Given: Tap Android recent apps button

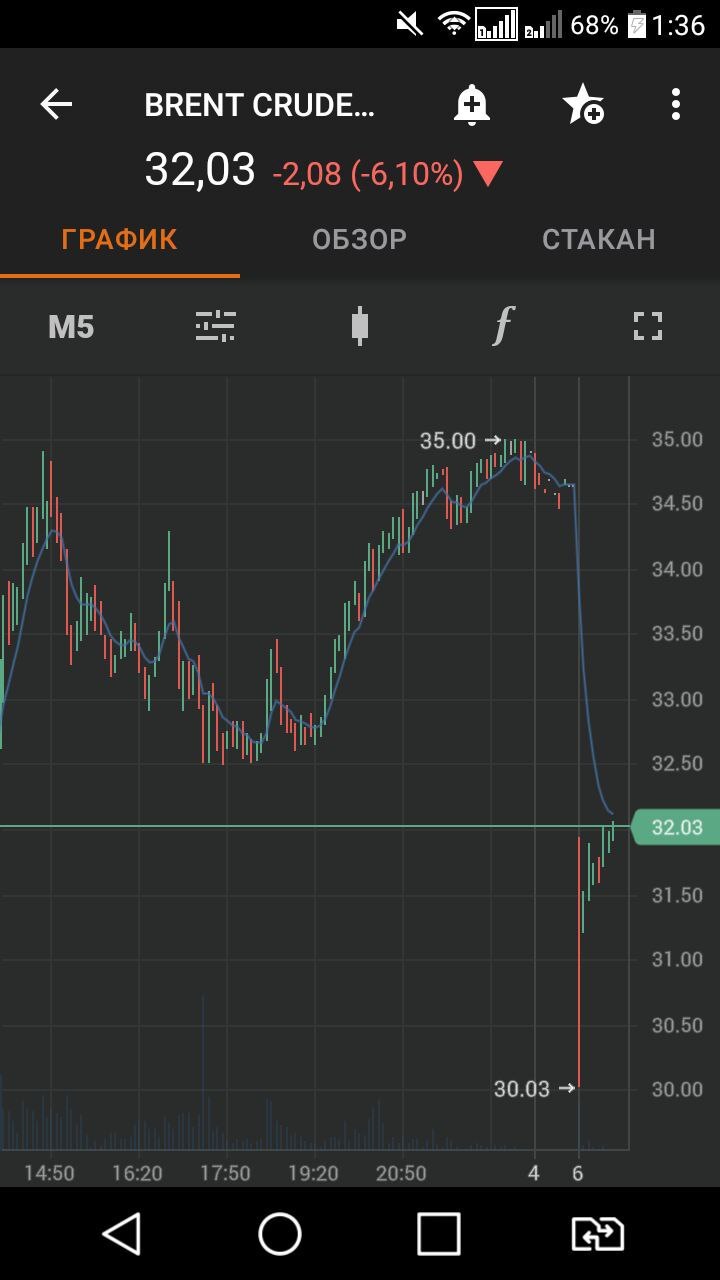Looking at the screenshot, I should point(438,1234).
